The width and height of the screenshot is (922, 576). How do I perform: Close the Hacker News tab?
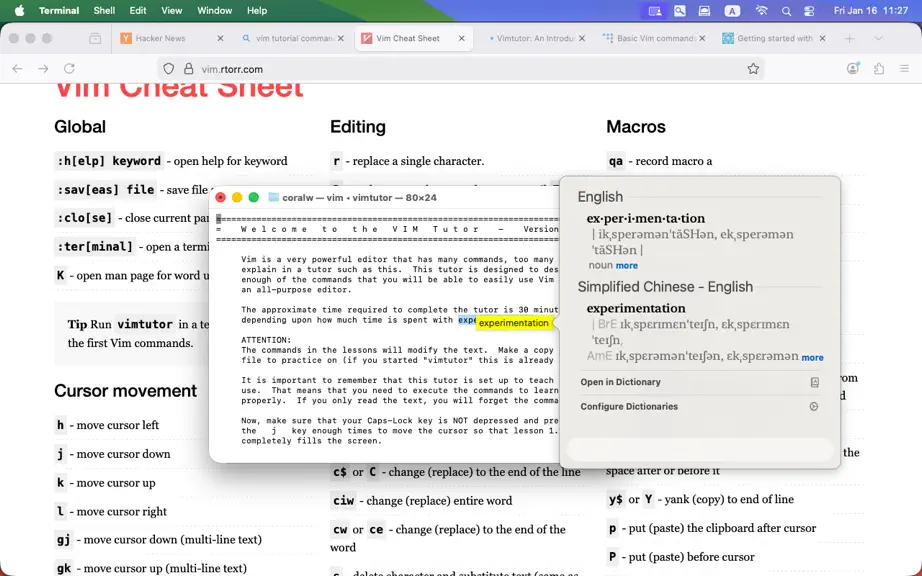pyautogui.click(x=220, y=38)
